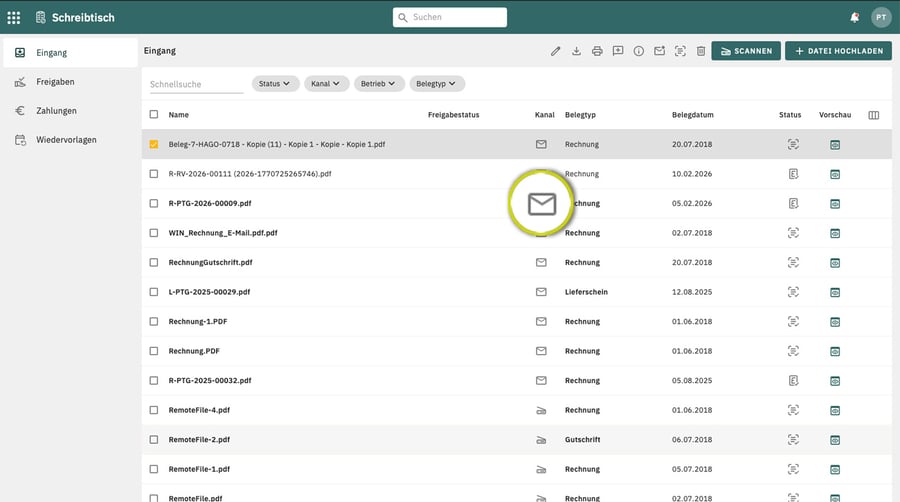Select the file name RemoteFile-2.pdf
Screen dimensions: 900x502
[199, 439]
